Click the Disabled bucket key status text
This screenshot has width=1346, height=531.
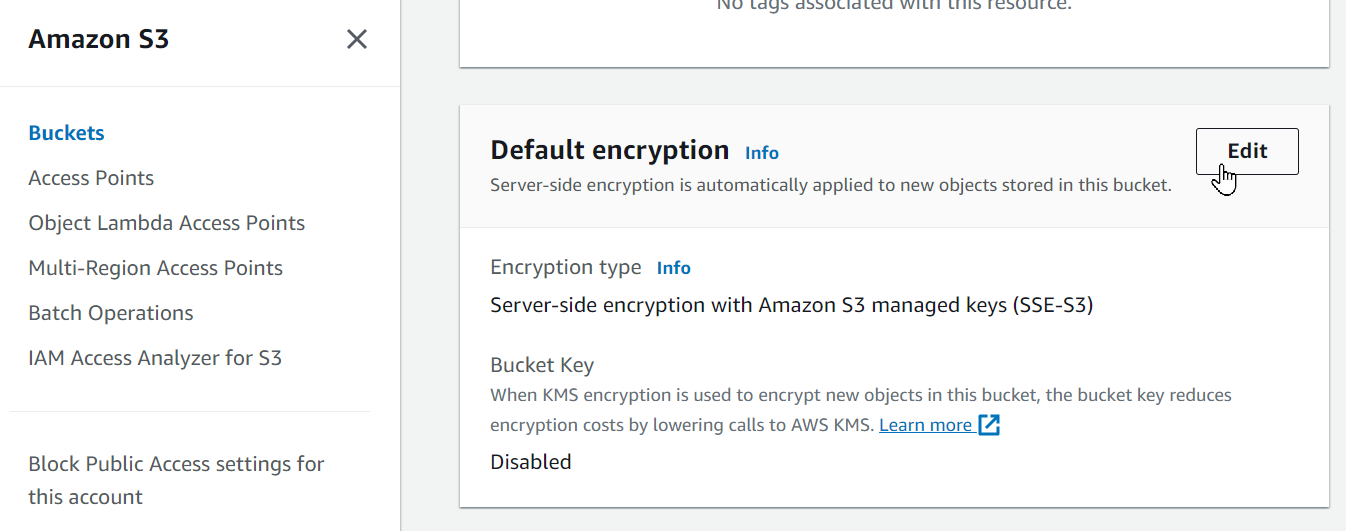[531, 462]
